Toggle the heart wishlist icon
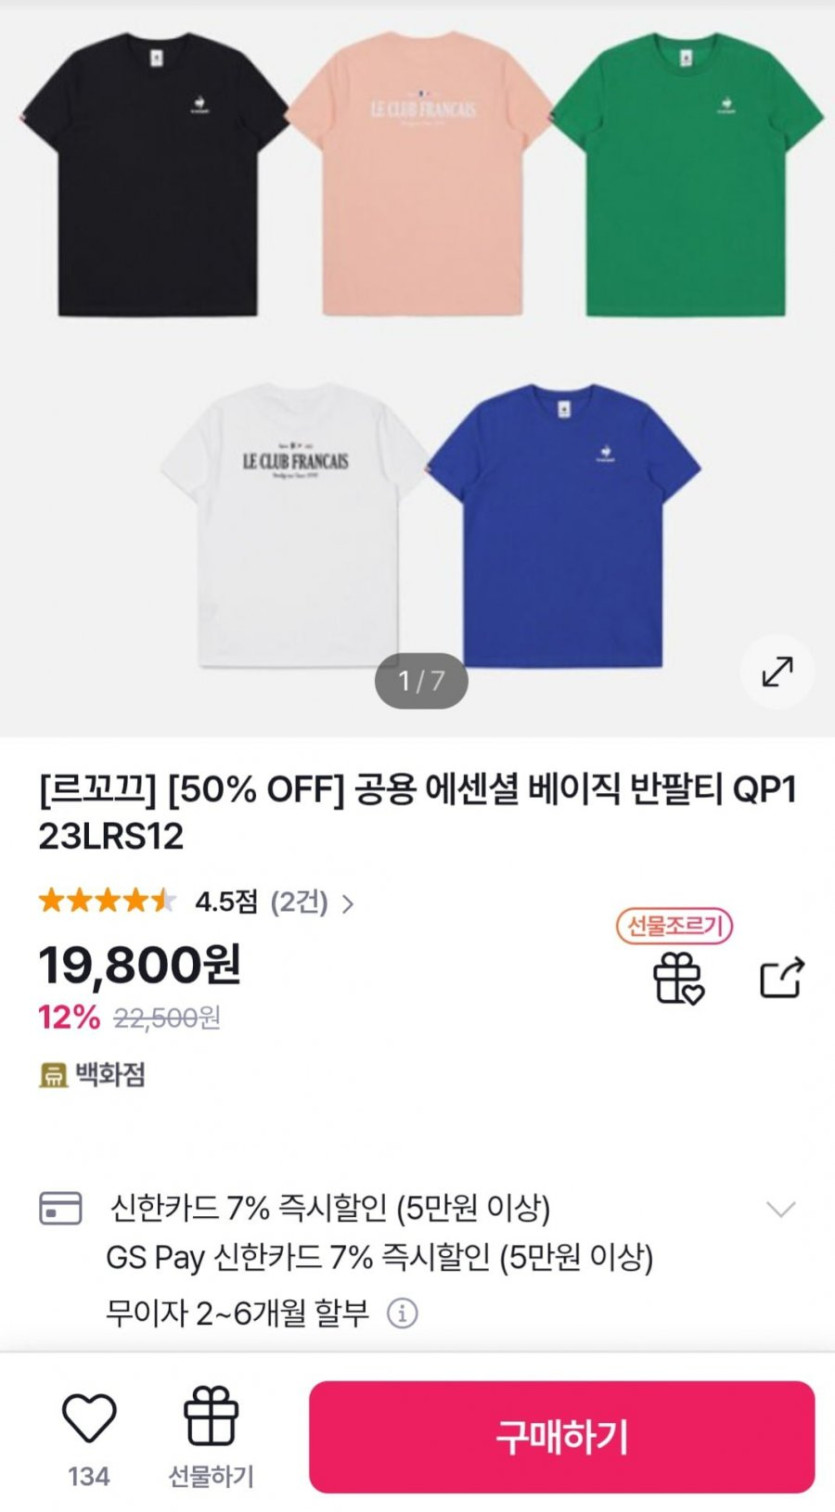The width and height of the screenshot is (835, 1512). point(90,1418)
